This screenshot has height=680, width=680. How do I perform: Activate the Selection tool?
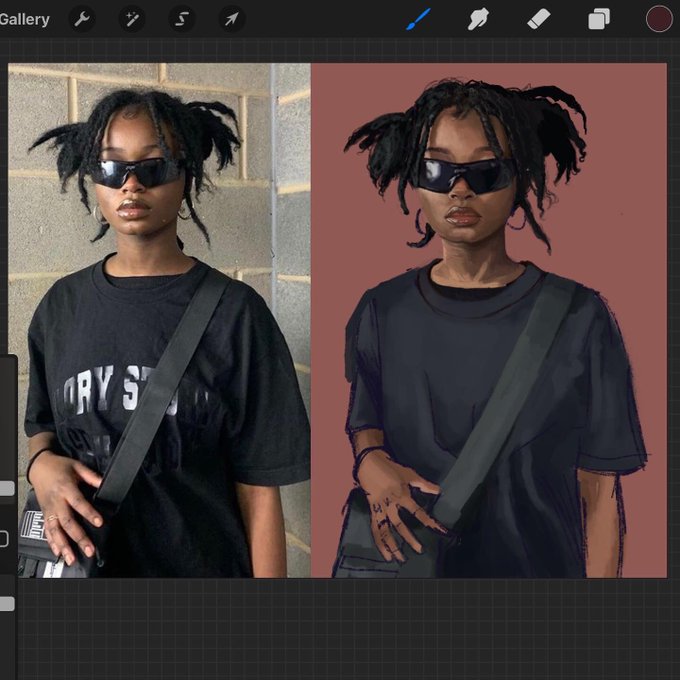pos(182,19)
